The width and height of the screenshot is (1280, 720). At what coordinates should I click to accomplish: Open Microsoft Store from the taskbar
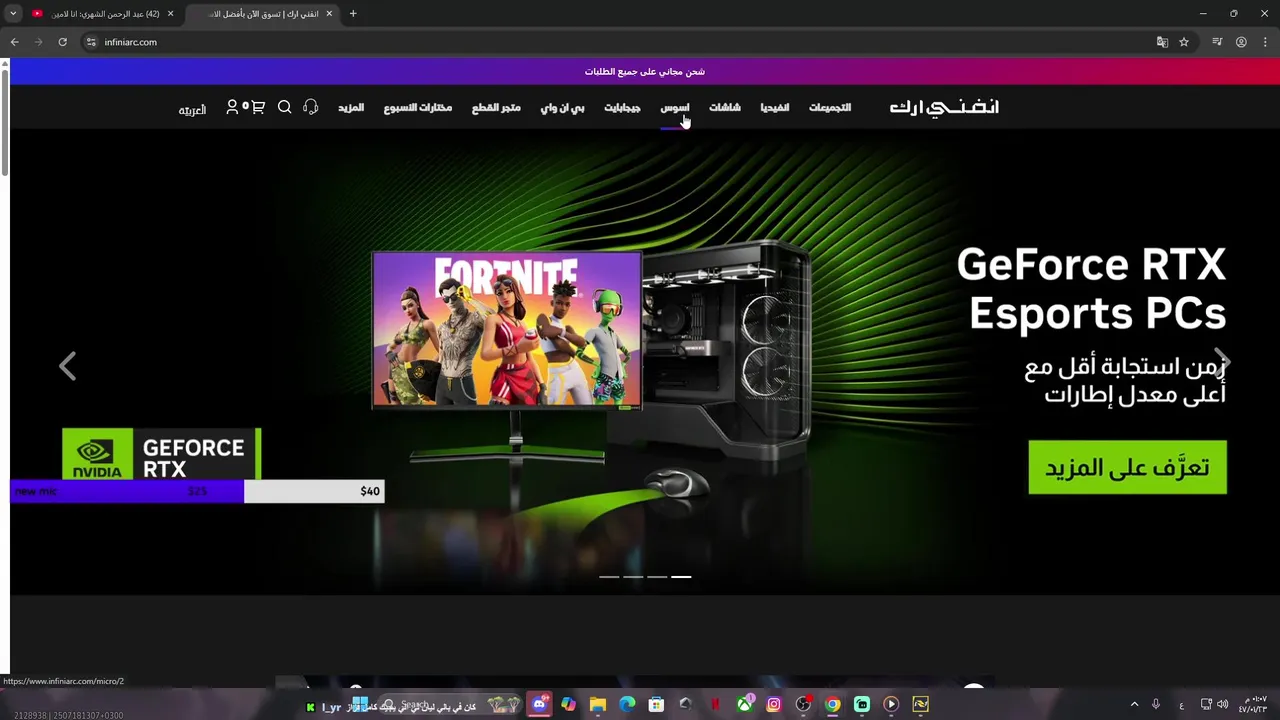pos(656,704)
